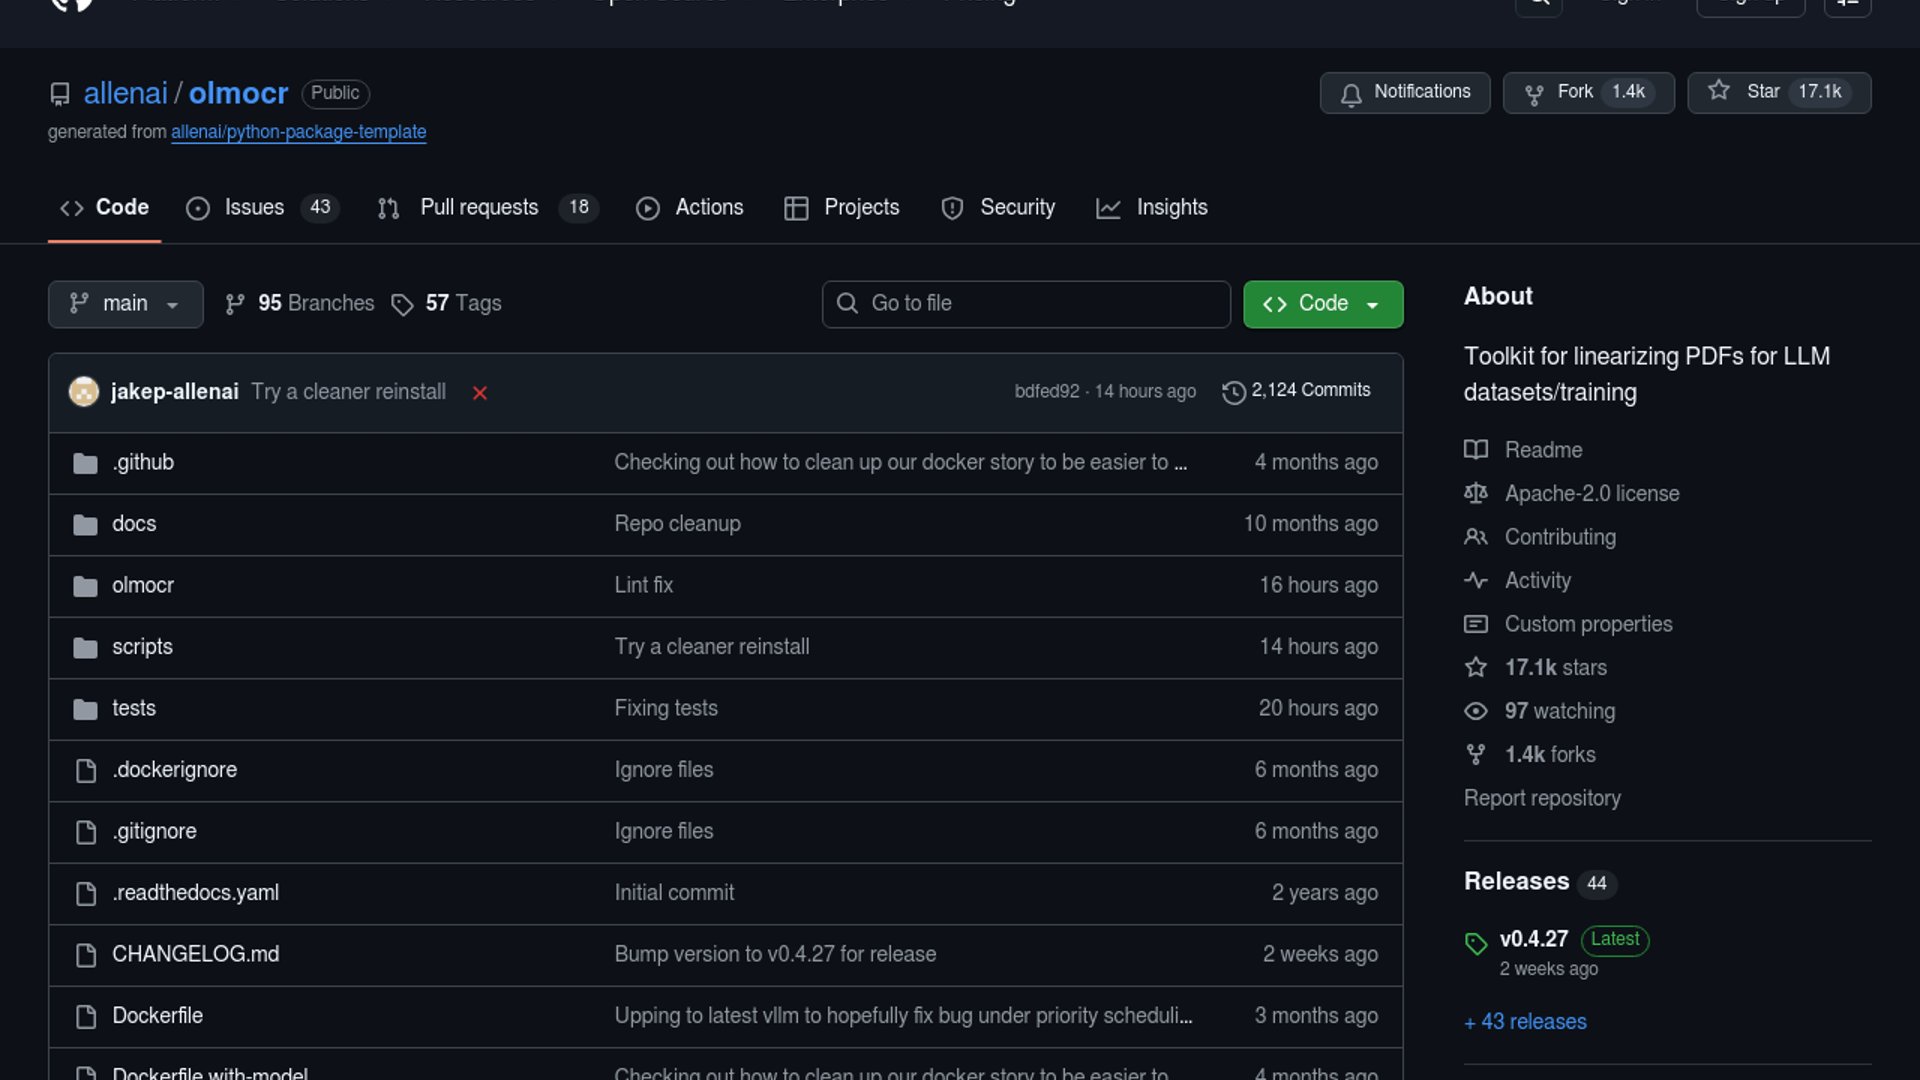Click the Notifications bell button
The height and width of the screenshot is (1080, 1920).
[x=1404, y=93]
